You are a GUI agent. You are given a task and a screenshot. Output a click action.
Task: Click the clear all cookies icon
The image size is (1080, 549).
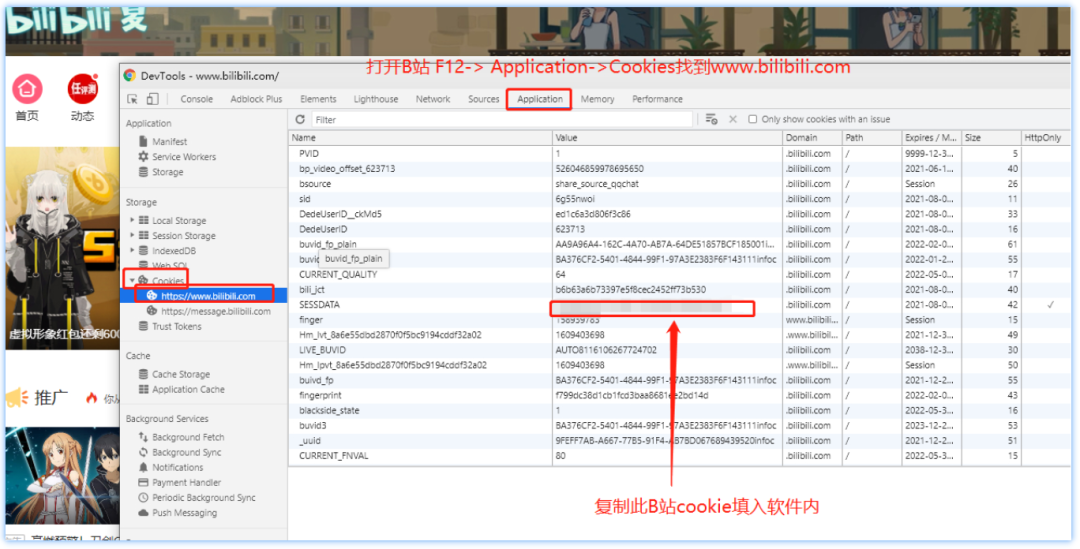click(711, 119)
